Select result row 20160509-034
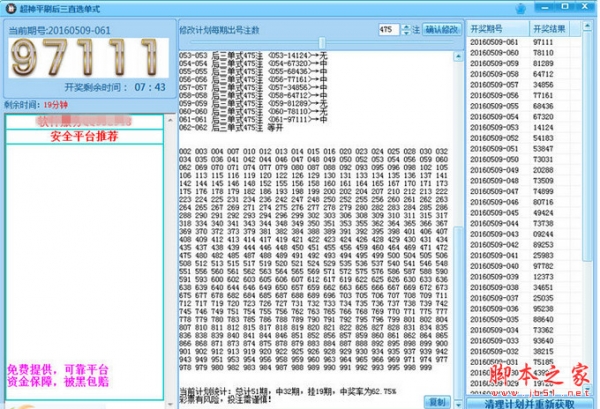Screen dimensions: 600x409 (x=524, y=330)
